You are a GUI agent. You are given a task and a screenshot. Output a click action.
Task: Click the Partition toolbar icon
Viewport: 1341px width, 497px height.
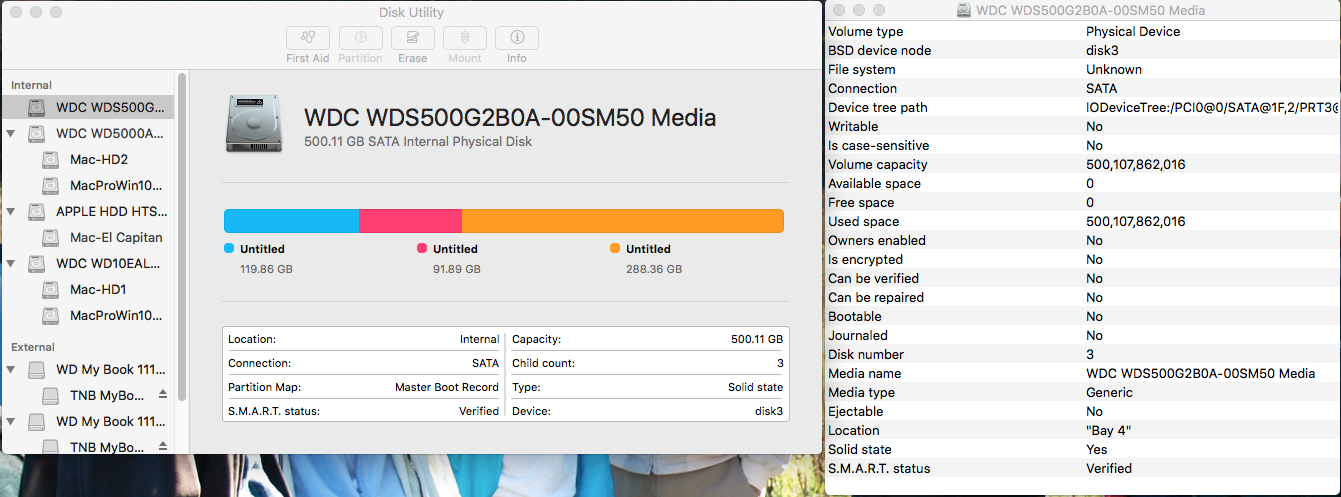360,38
